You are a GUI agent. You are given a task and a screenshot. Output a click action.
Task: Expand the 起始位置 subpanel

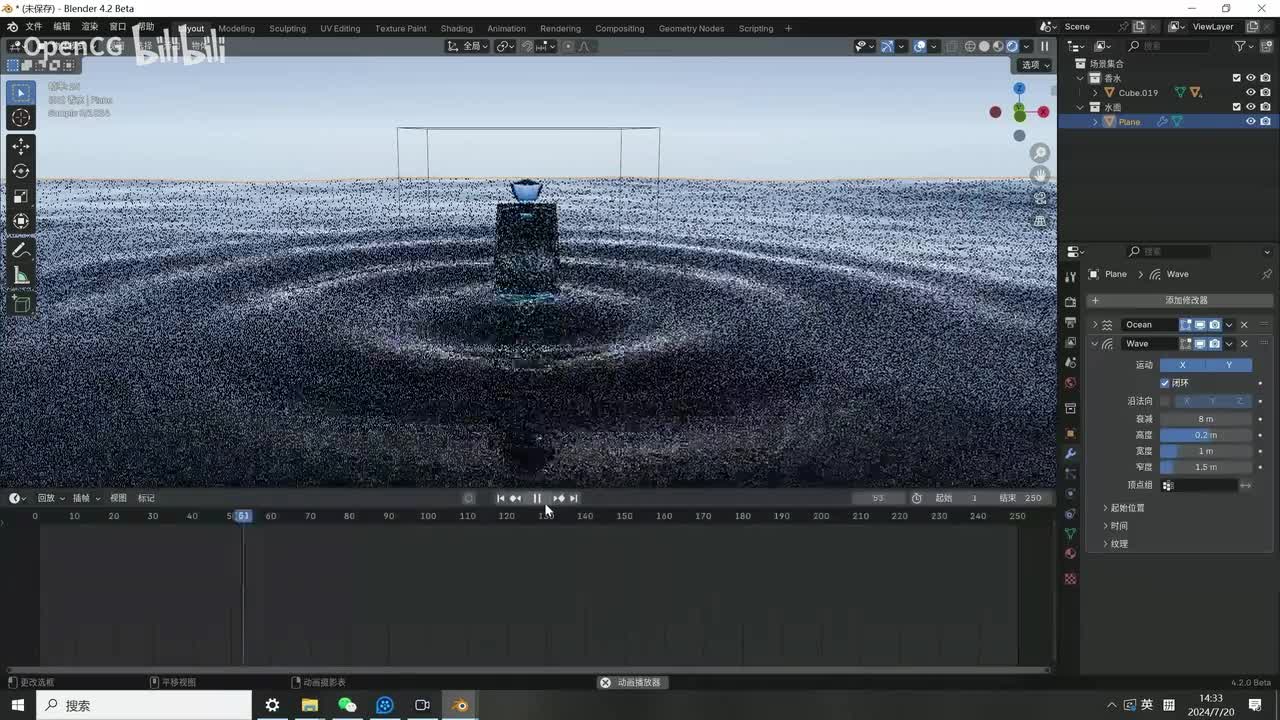[1105, 508]
